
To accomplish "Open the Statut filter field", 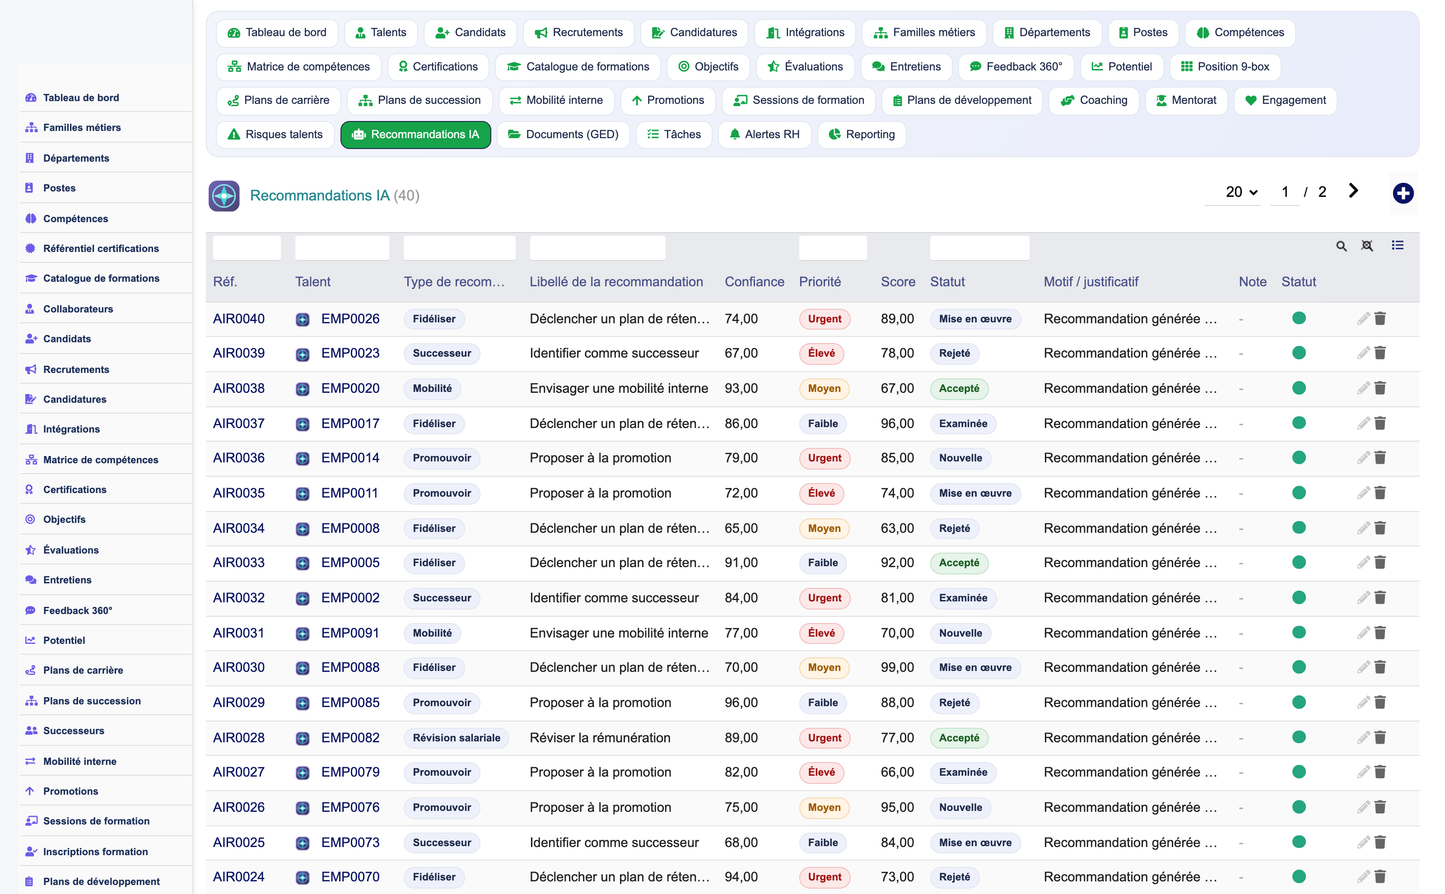I will click(x=979, y=248).
